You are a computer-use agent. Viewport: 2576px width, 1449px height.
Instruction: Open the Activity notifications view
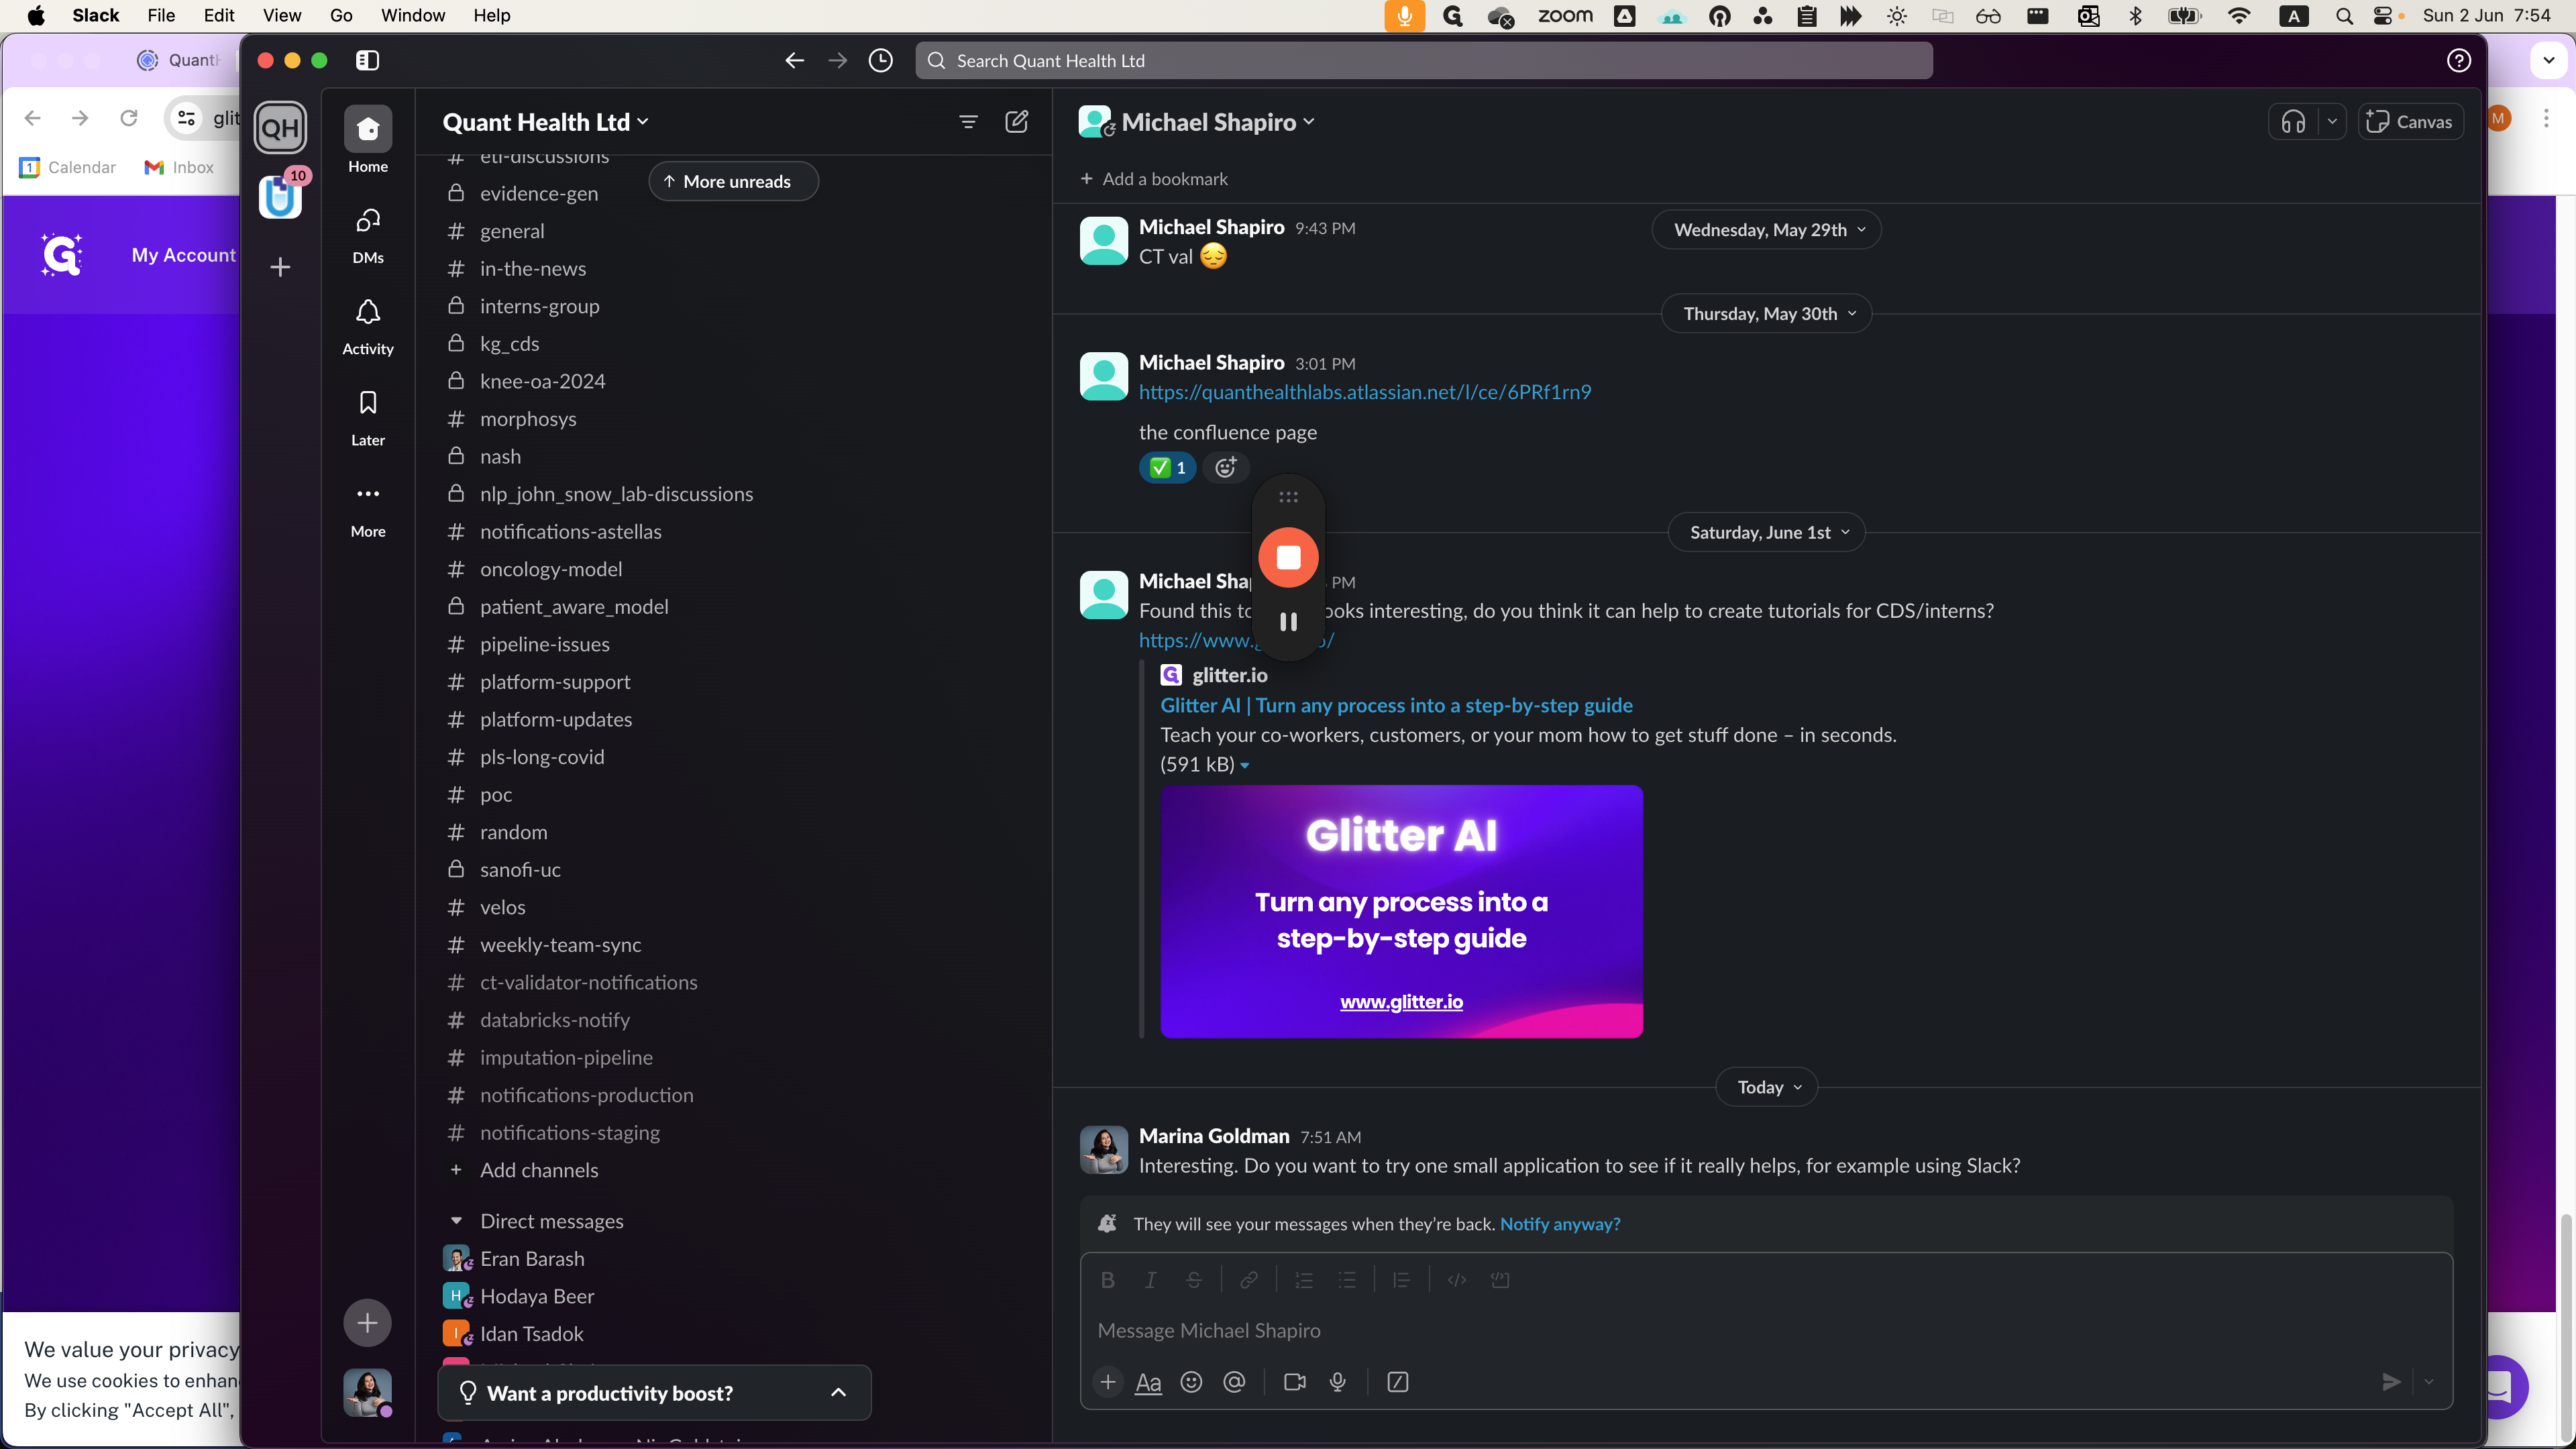click(x=368, y=326)
